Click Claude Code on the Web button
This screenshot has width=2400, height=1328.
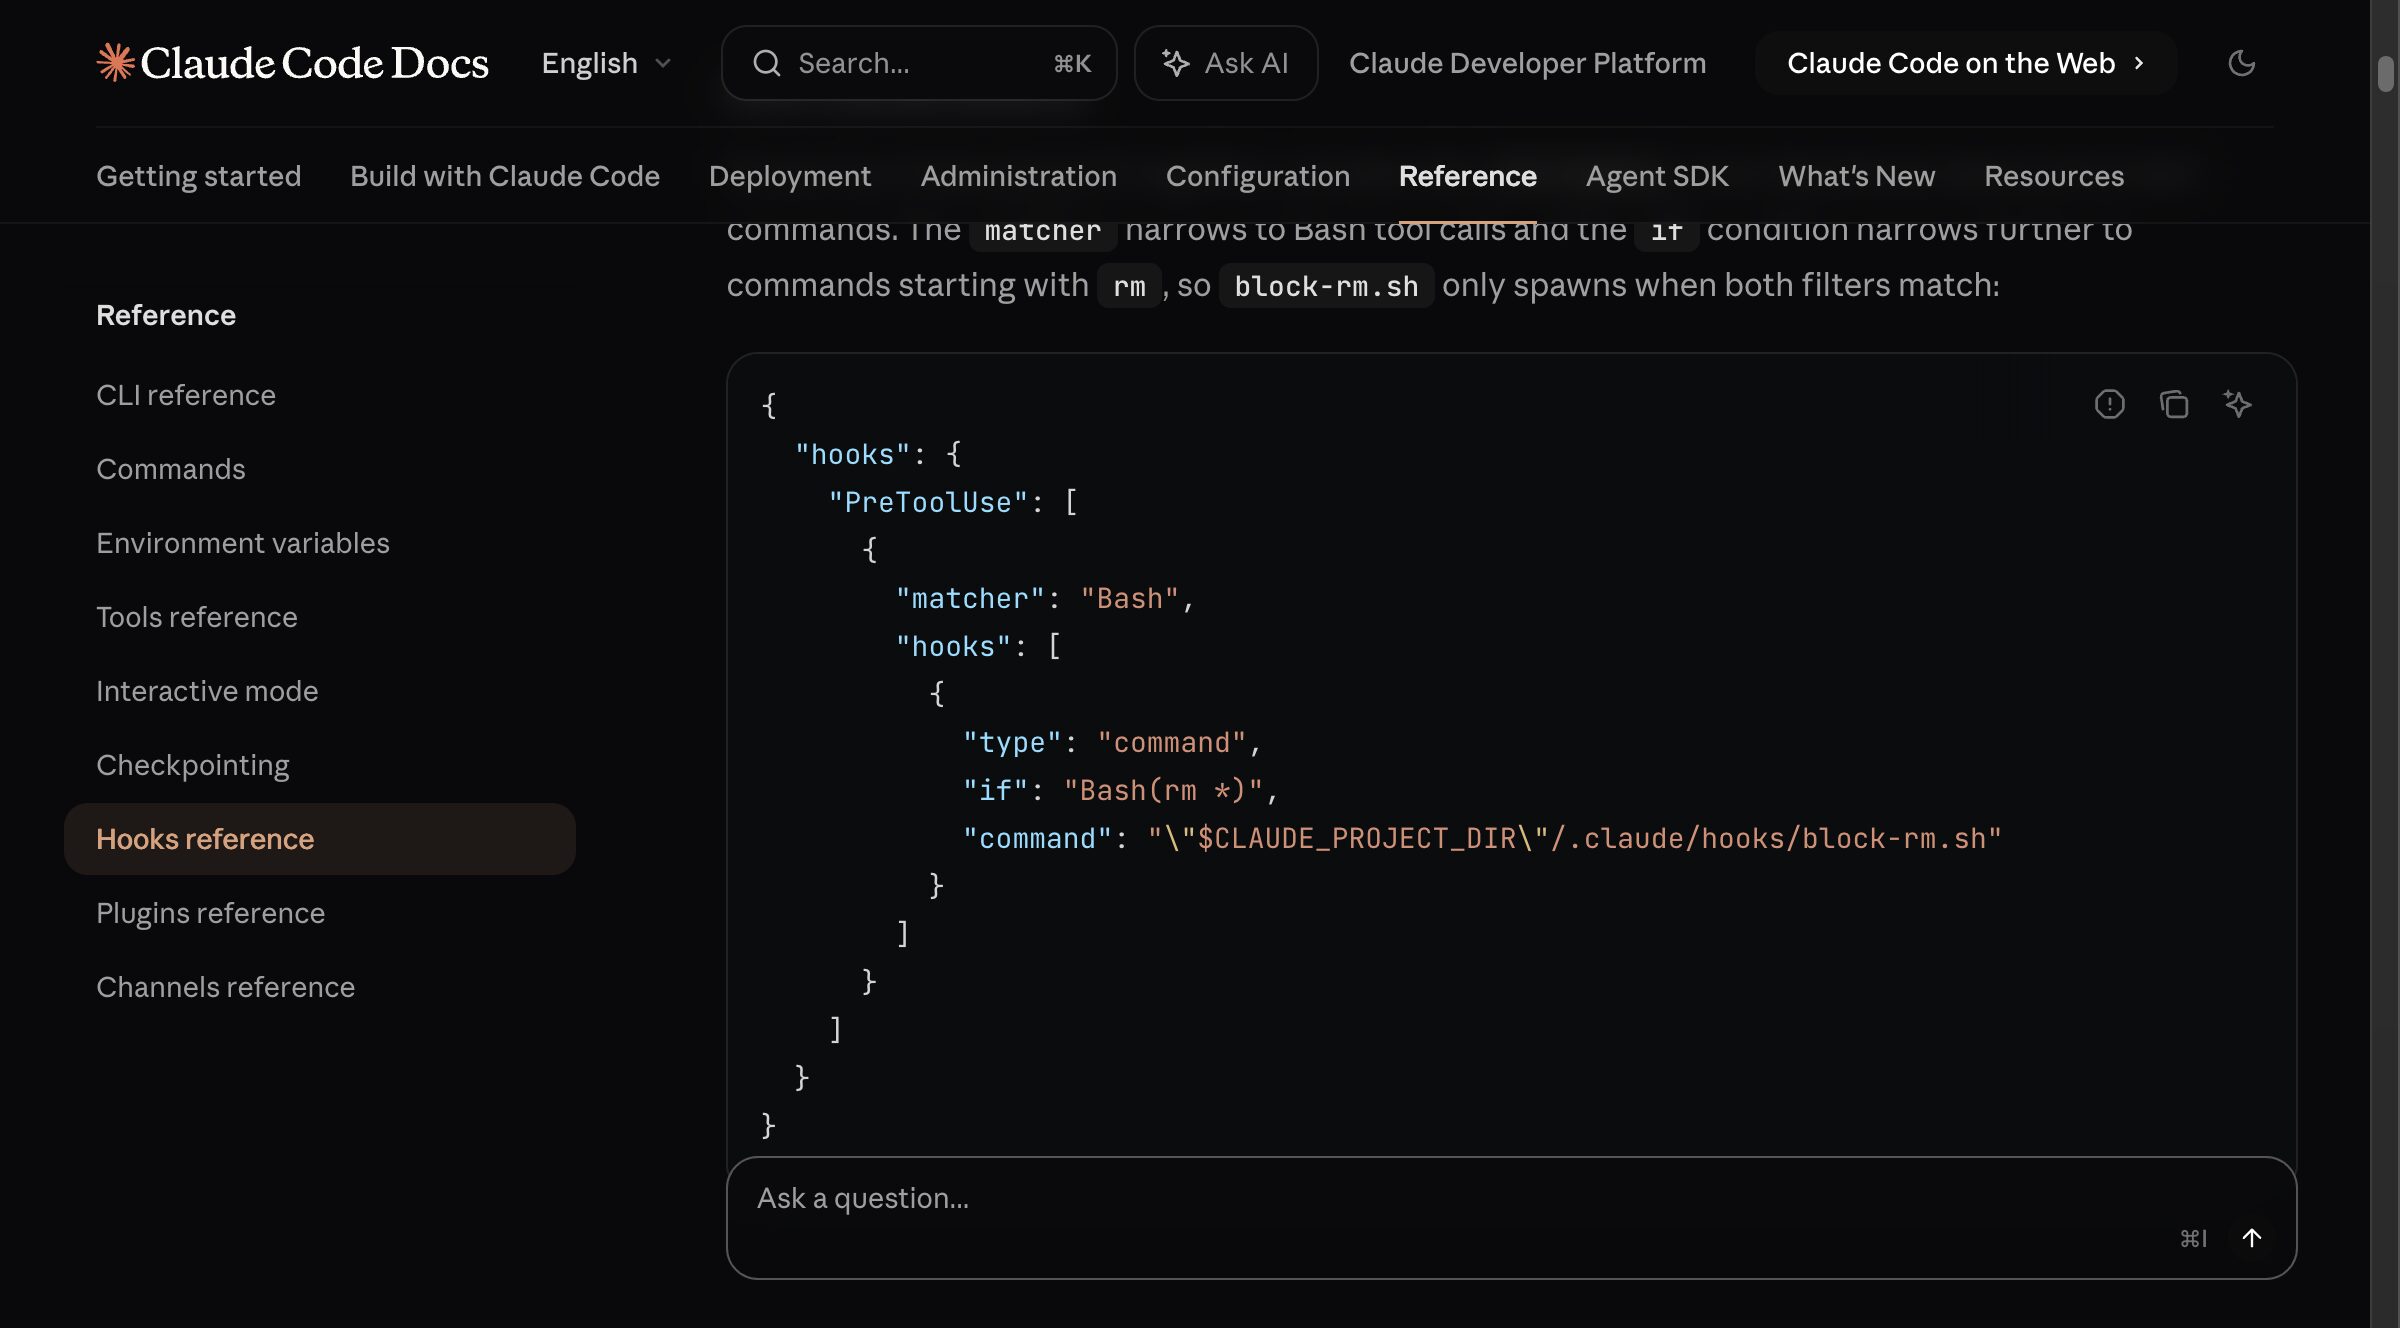click(x=1965, y=63)
